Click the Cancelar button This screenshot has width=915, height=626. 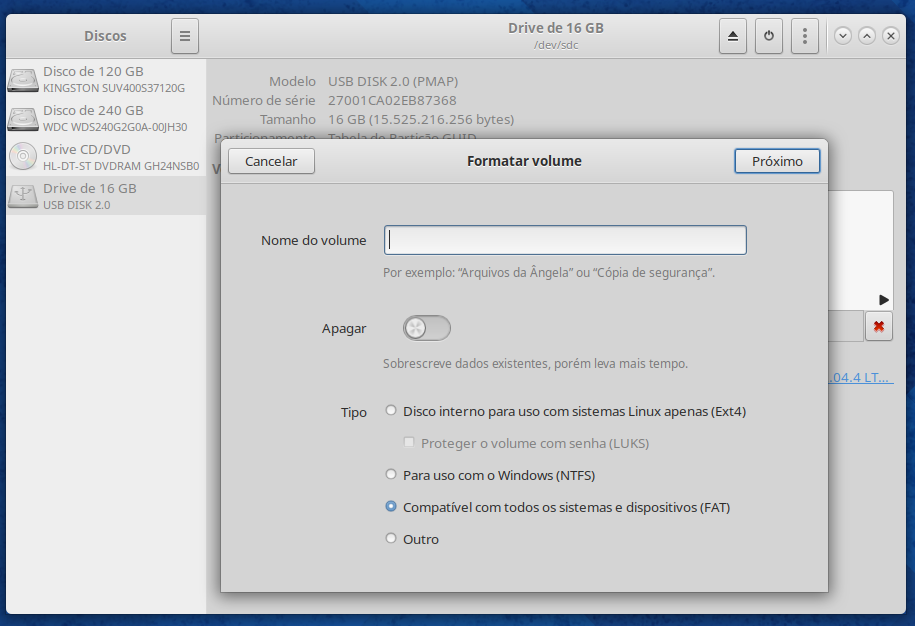pyautogui.click(x=271, y=161)
